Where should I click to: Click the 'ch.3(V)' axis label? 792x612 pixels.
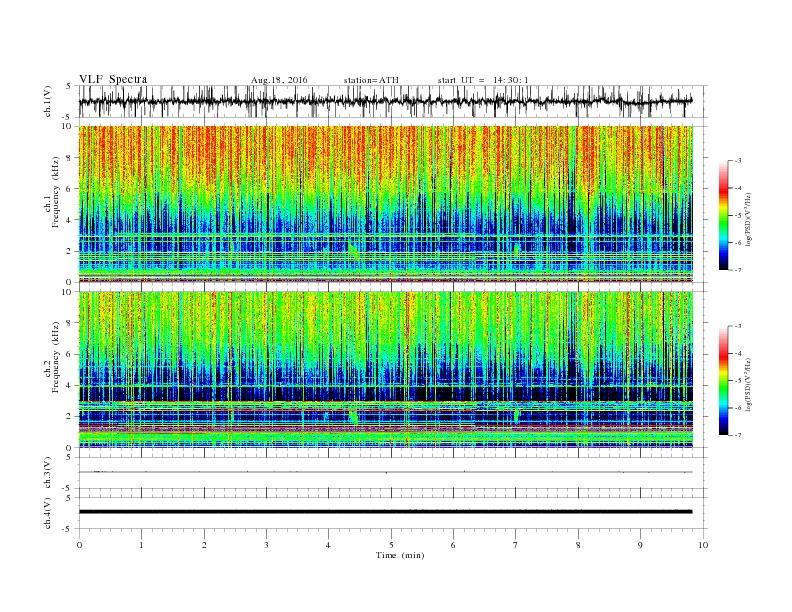(48, 473)
